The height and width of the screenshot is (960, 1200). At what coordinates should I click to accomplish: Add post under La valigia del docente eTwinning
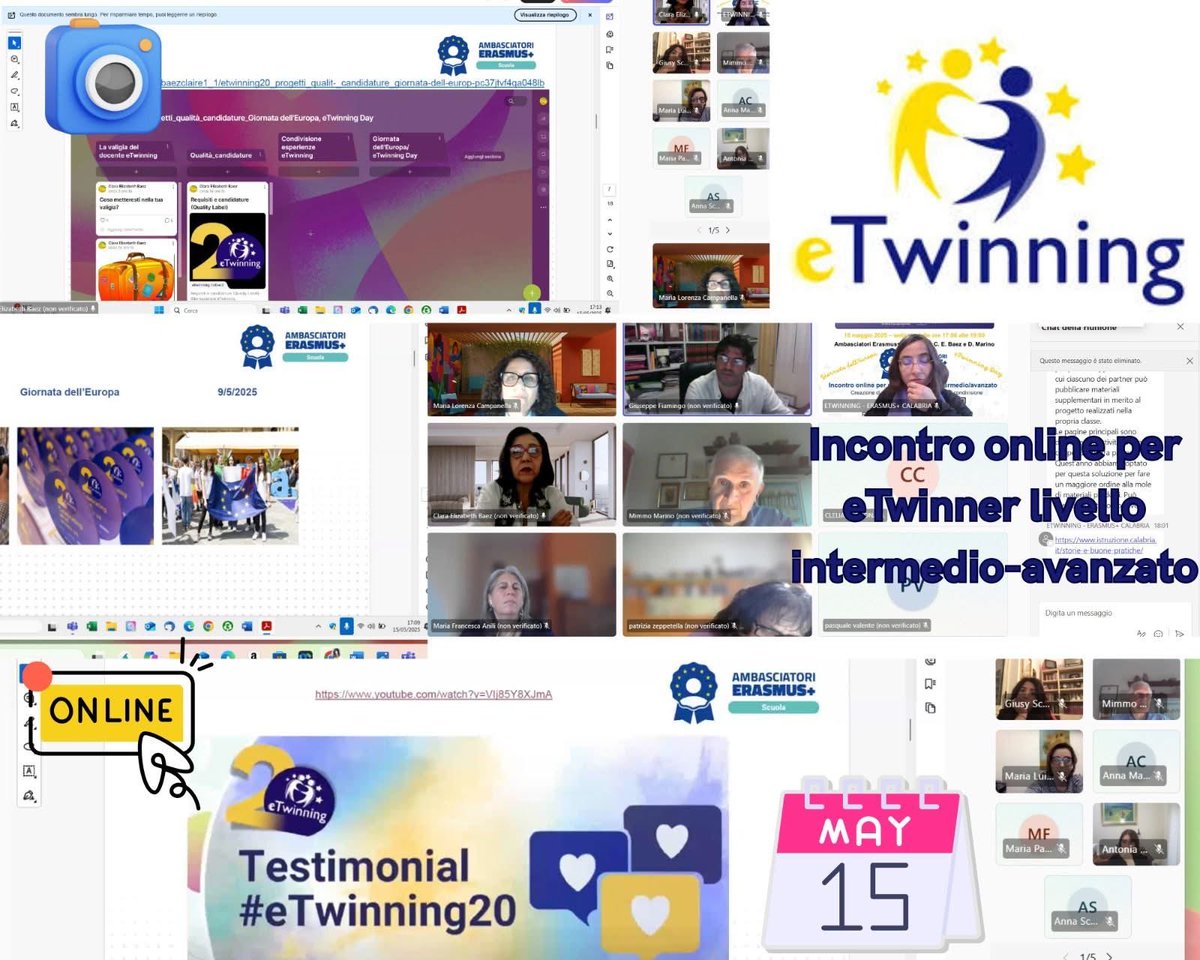click(136, 171)
